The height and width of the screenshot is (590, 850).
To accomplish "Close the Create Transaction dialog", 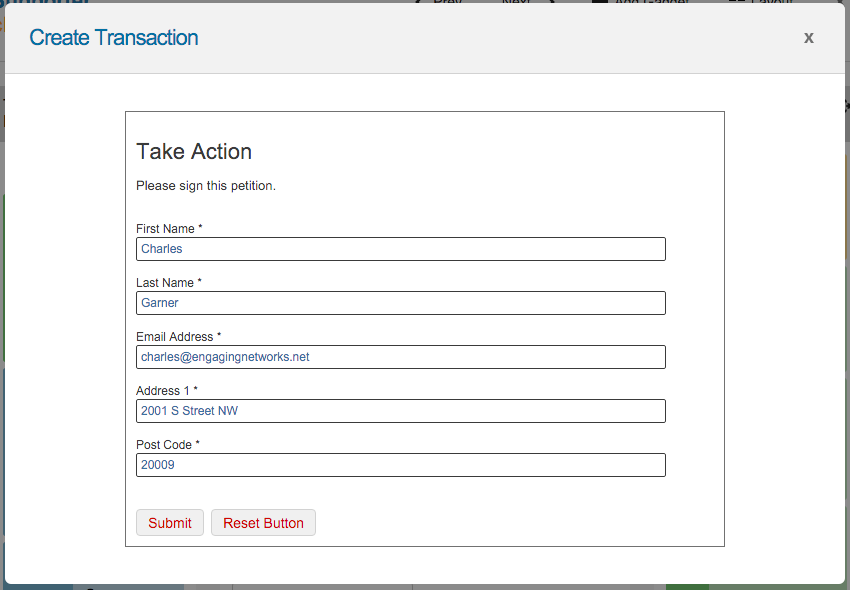I will pyautogui.click(x=809, y=38).
